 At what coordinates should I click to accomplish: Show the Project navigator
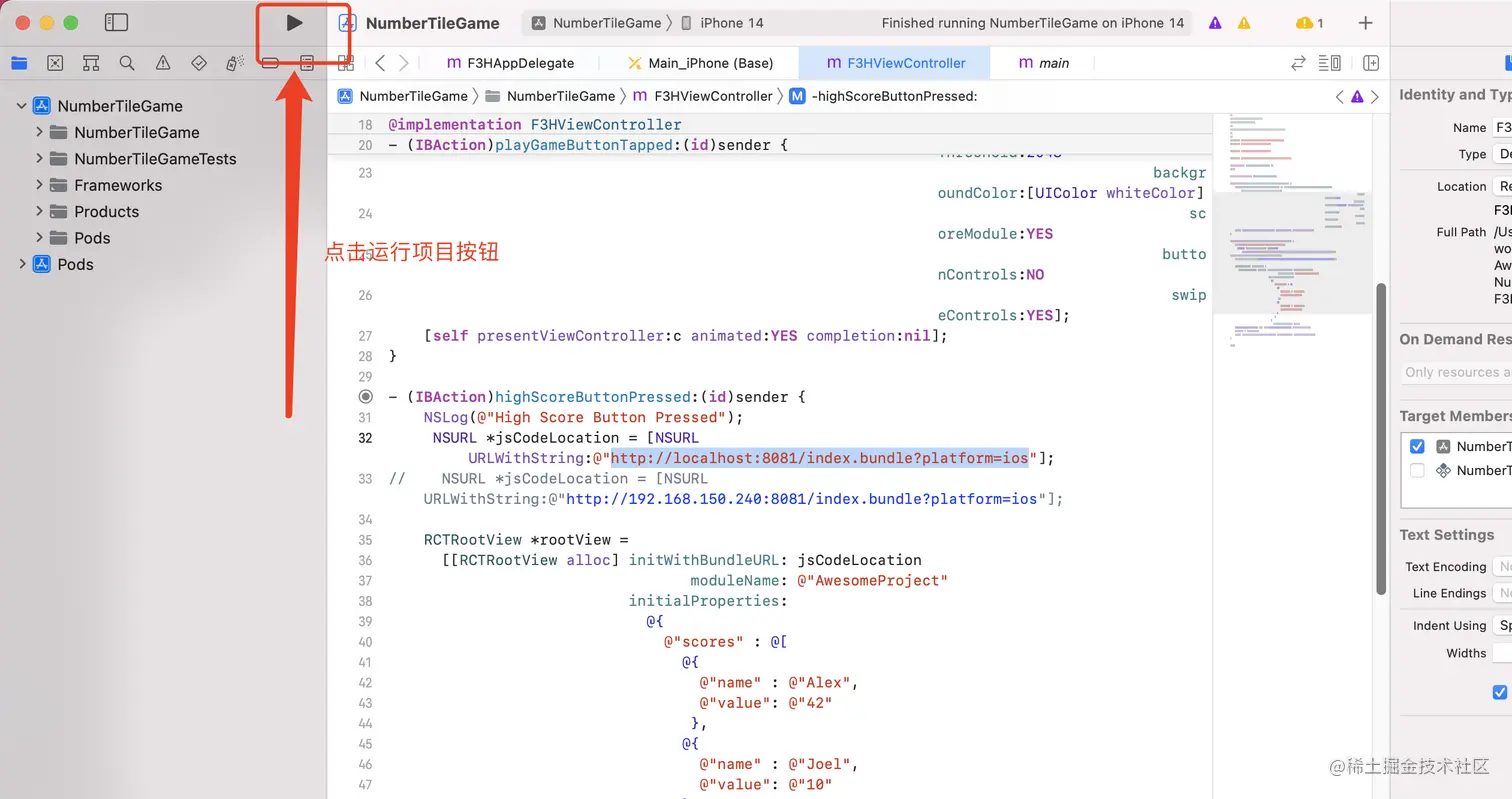(x=19, y=63)
